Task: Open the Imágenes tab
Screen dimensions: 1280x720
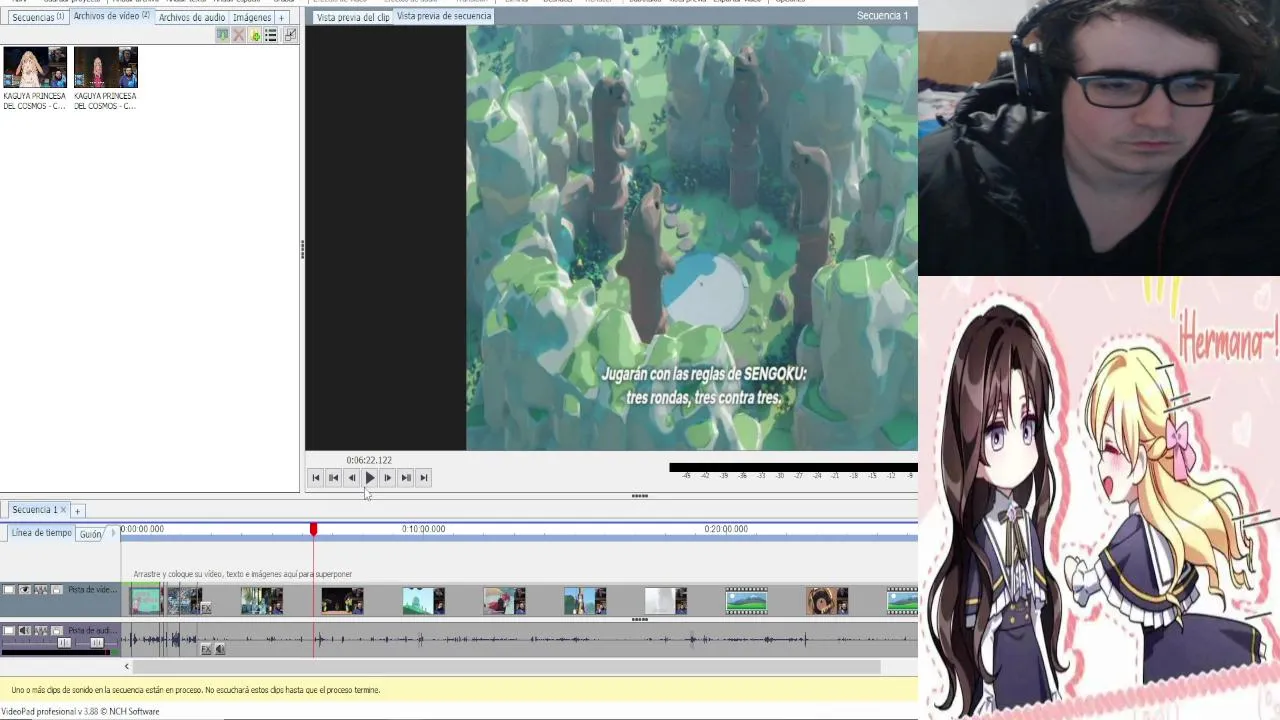Action: click(252, 17)
